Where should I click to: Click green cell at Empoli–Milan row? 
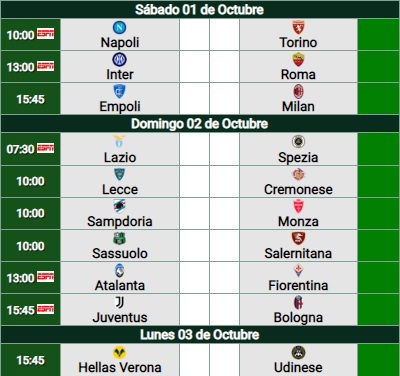pos(378,99)
